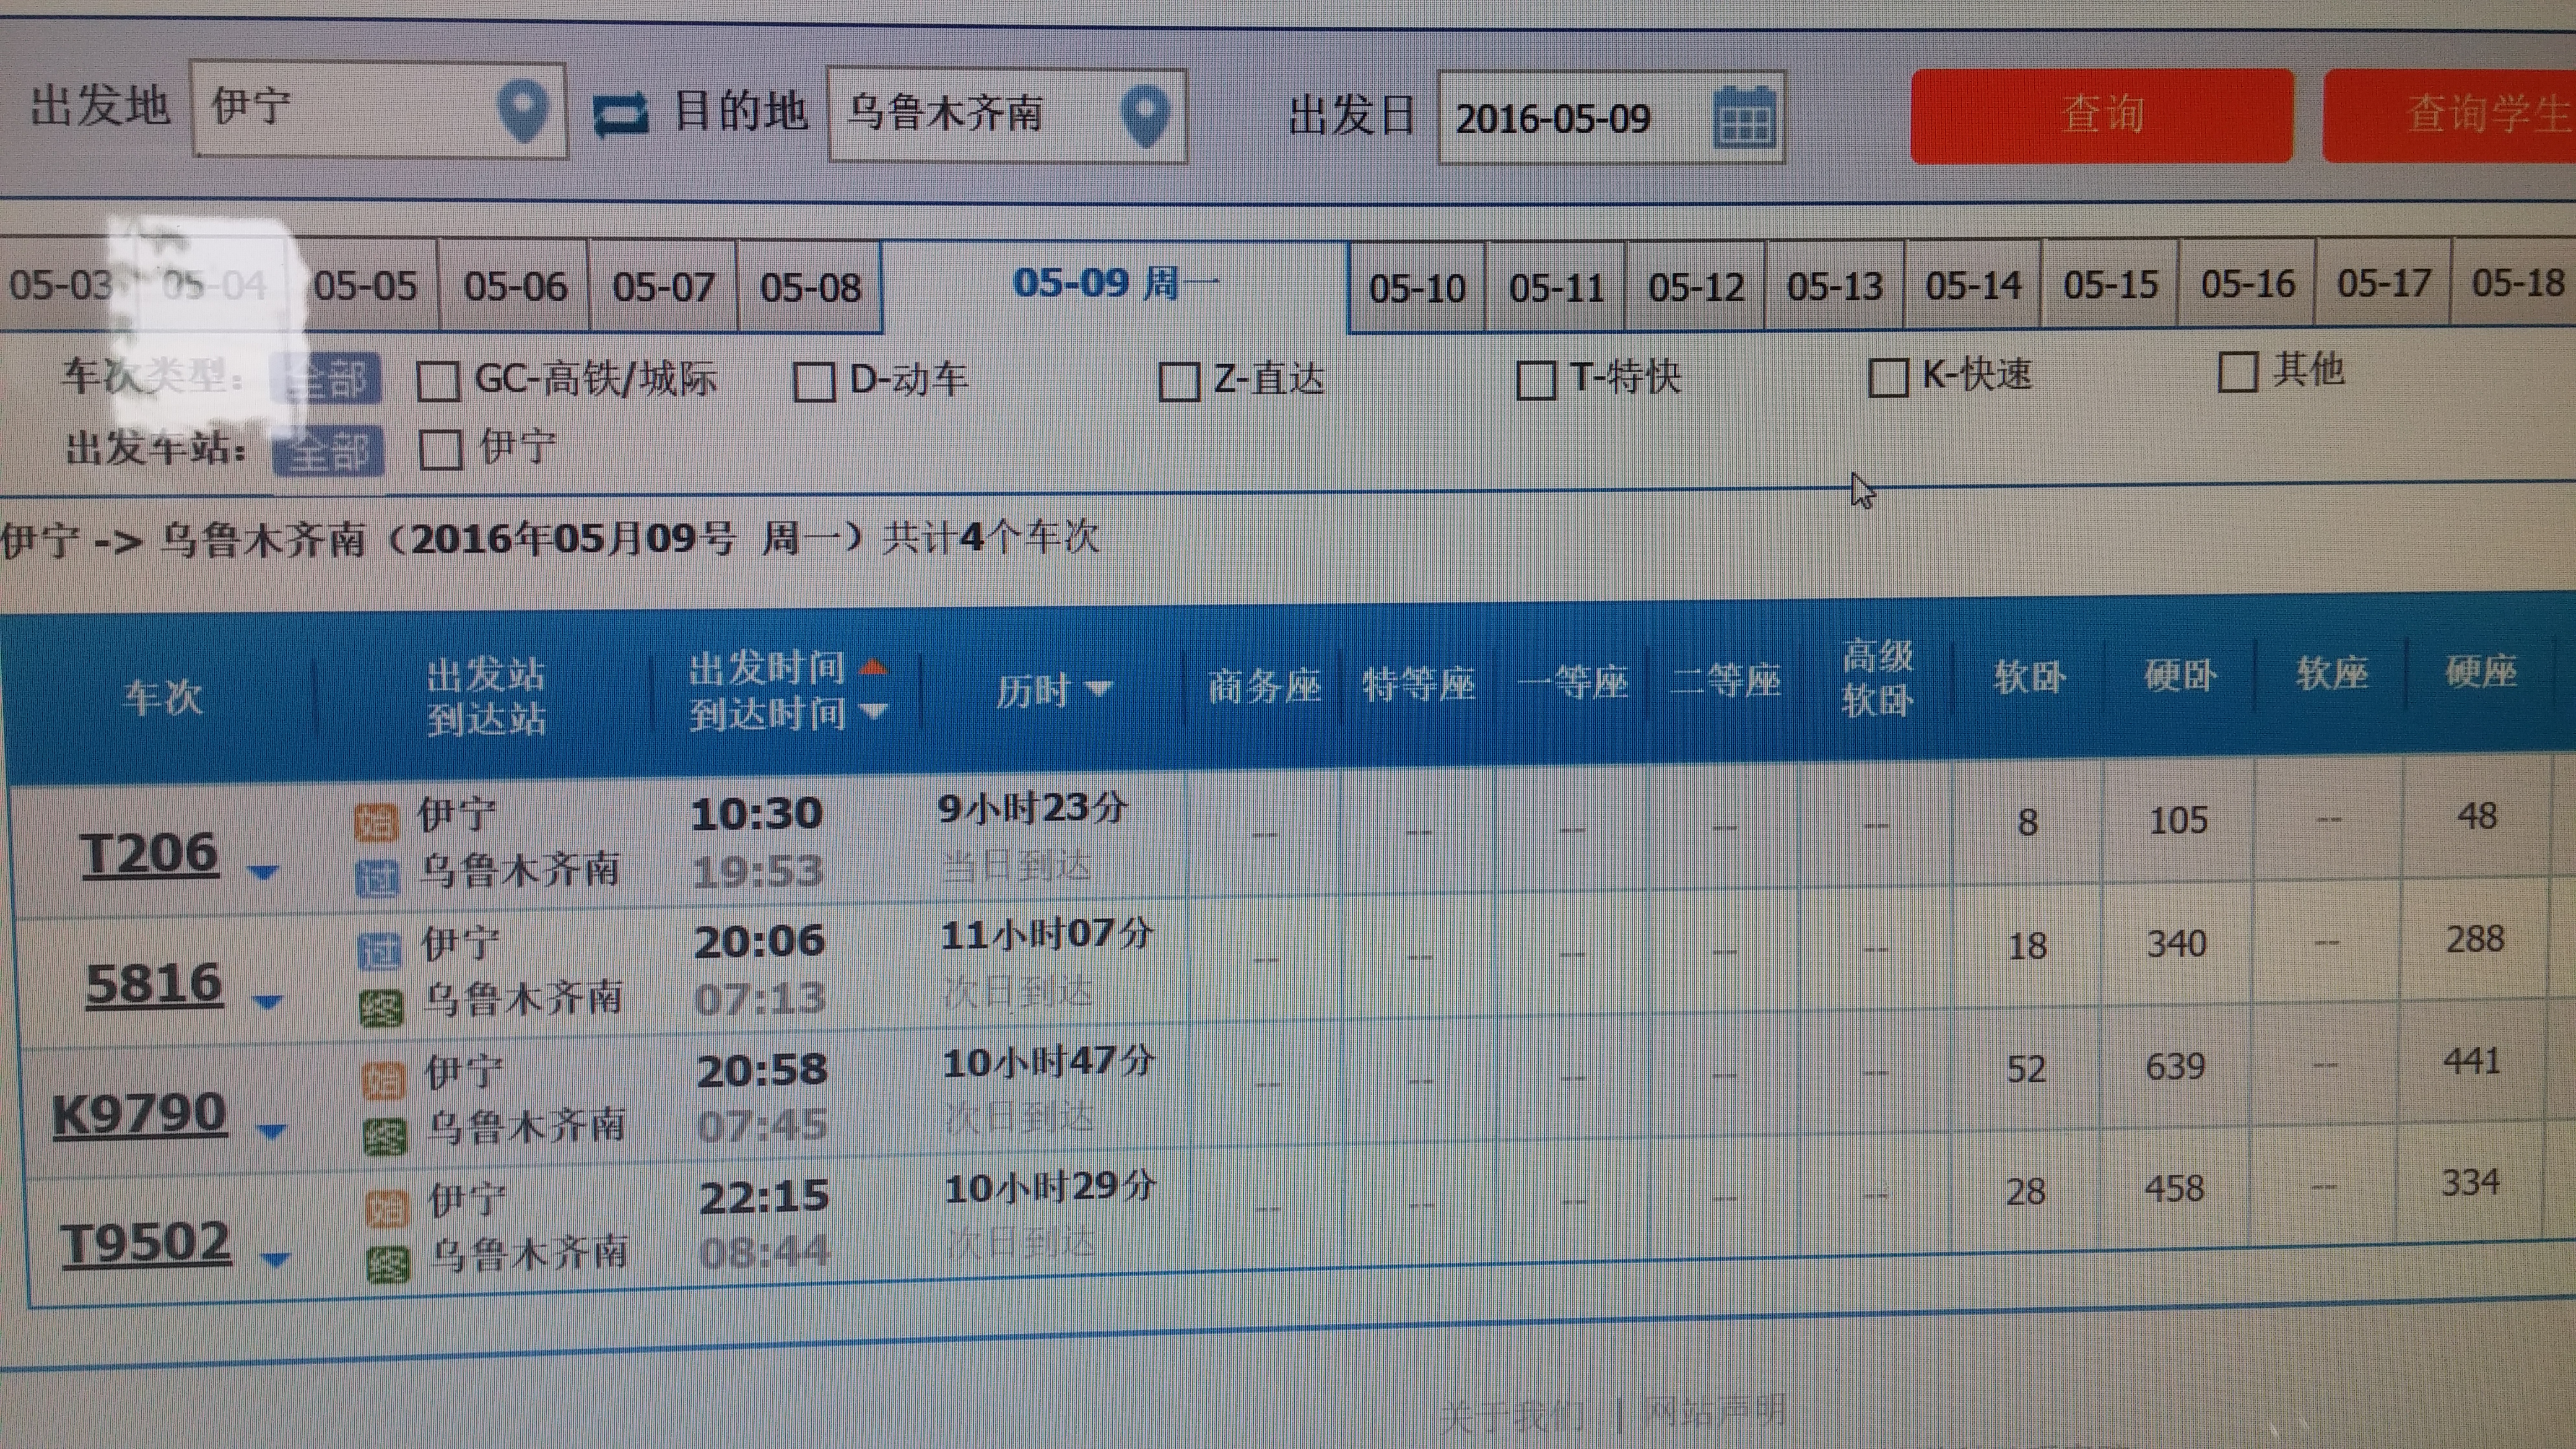Enable the GC-高铁/城际 train type filter

pyautogui.click(x=438, y=381)
